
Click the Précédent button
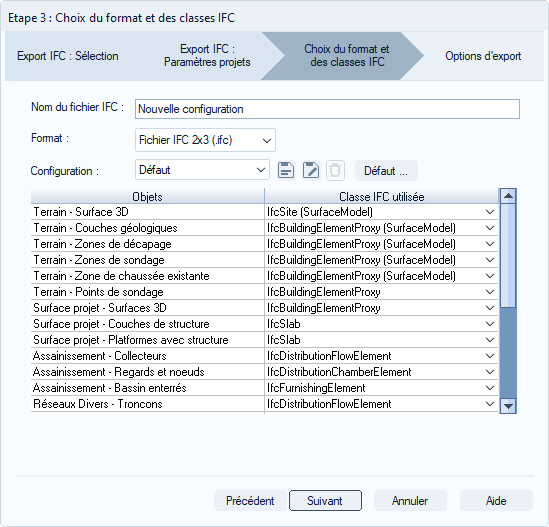coord(250,500)
